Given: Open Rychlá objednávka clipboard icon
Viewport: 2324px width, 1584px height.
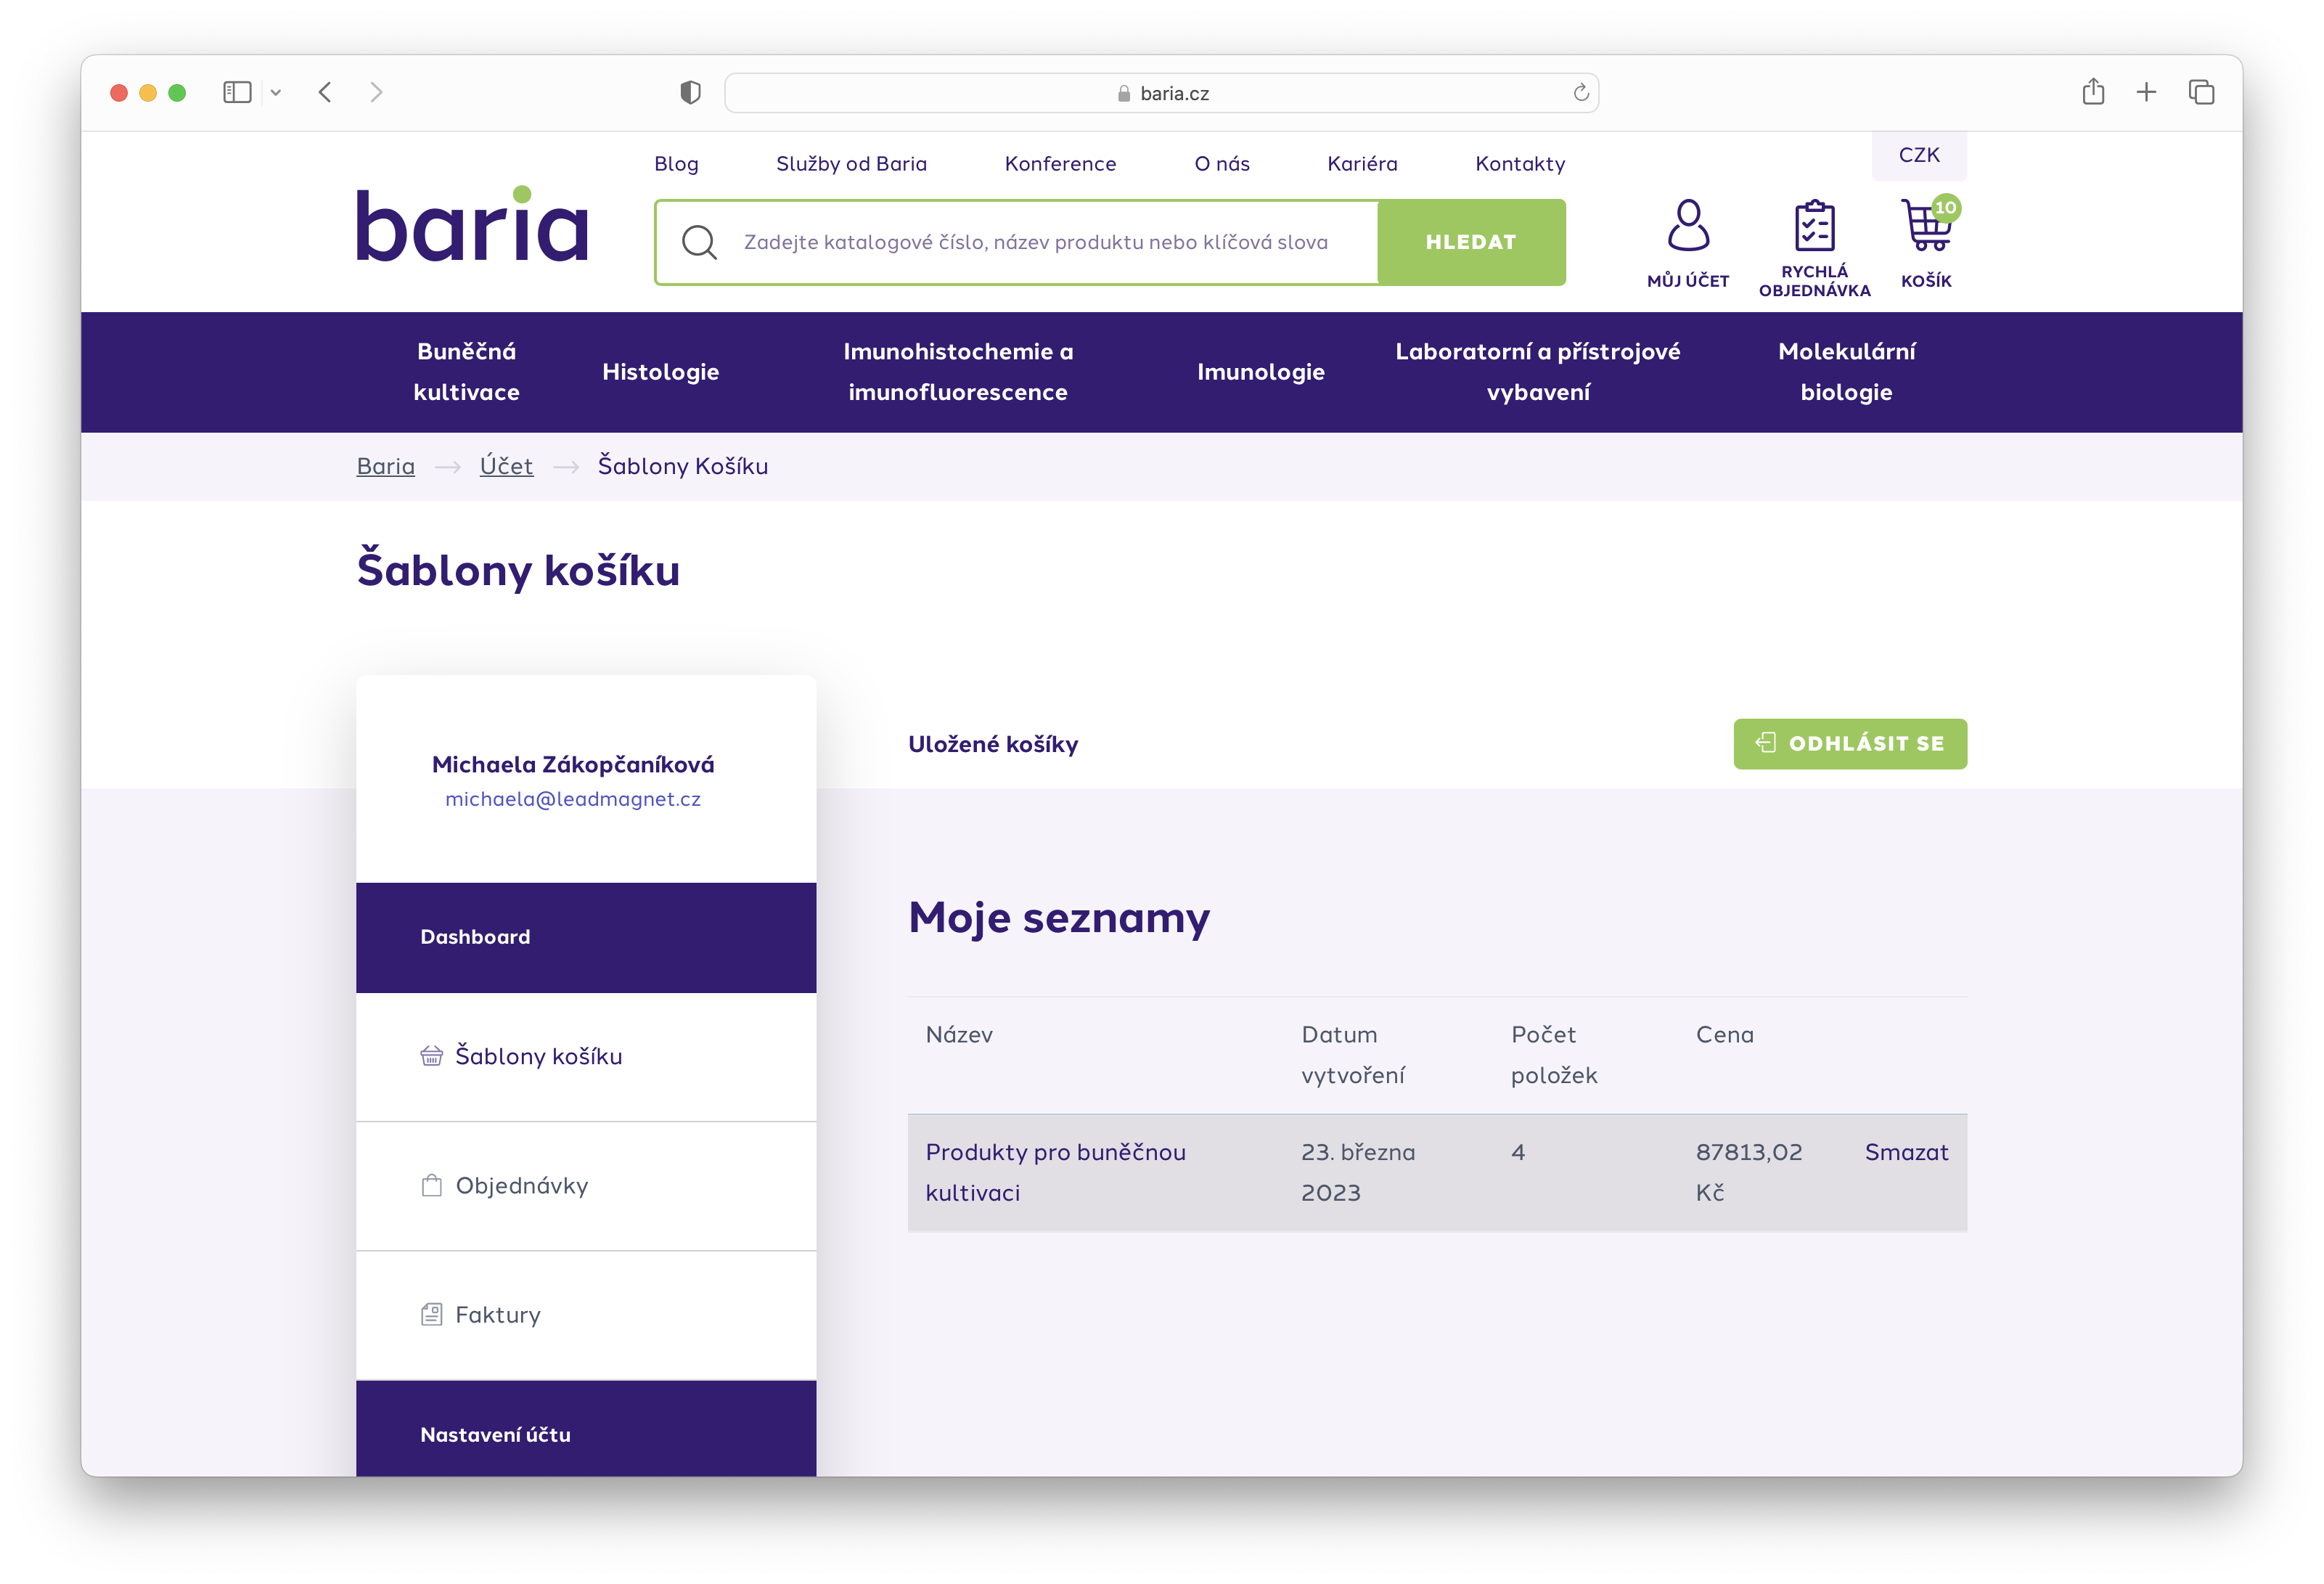Looking at the screenshot, I should [x=1814, y=226].
